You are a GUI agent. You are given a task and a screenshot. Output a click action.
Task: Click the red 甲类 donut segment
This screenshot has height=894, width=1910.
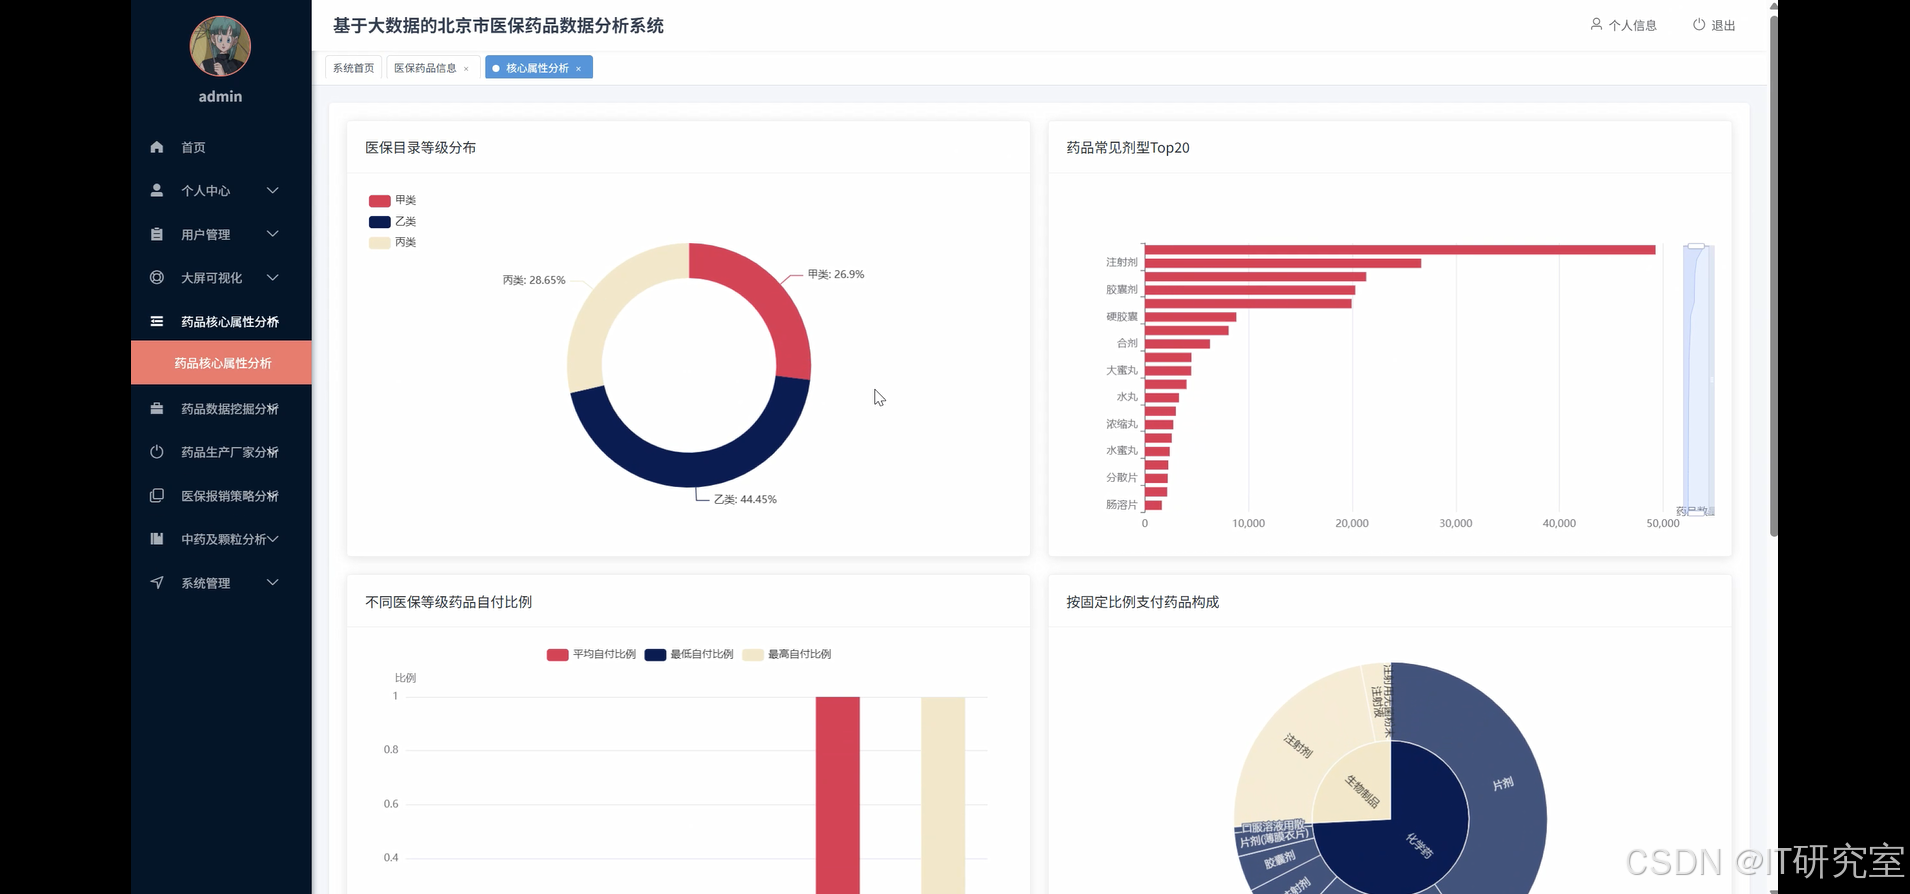[766, 294]
